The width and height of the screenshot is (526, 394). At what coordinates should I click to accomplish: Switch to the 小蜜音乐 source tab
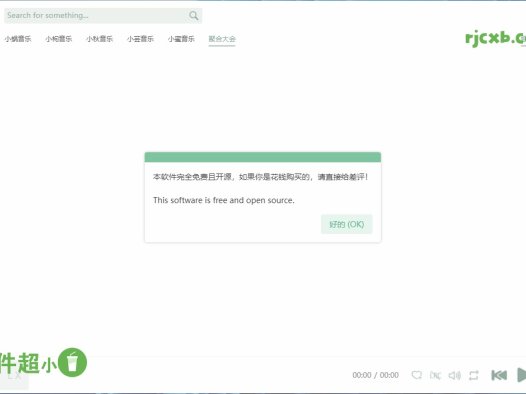click(181, 39)
